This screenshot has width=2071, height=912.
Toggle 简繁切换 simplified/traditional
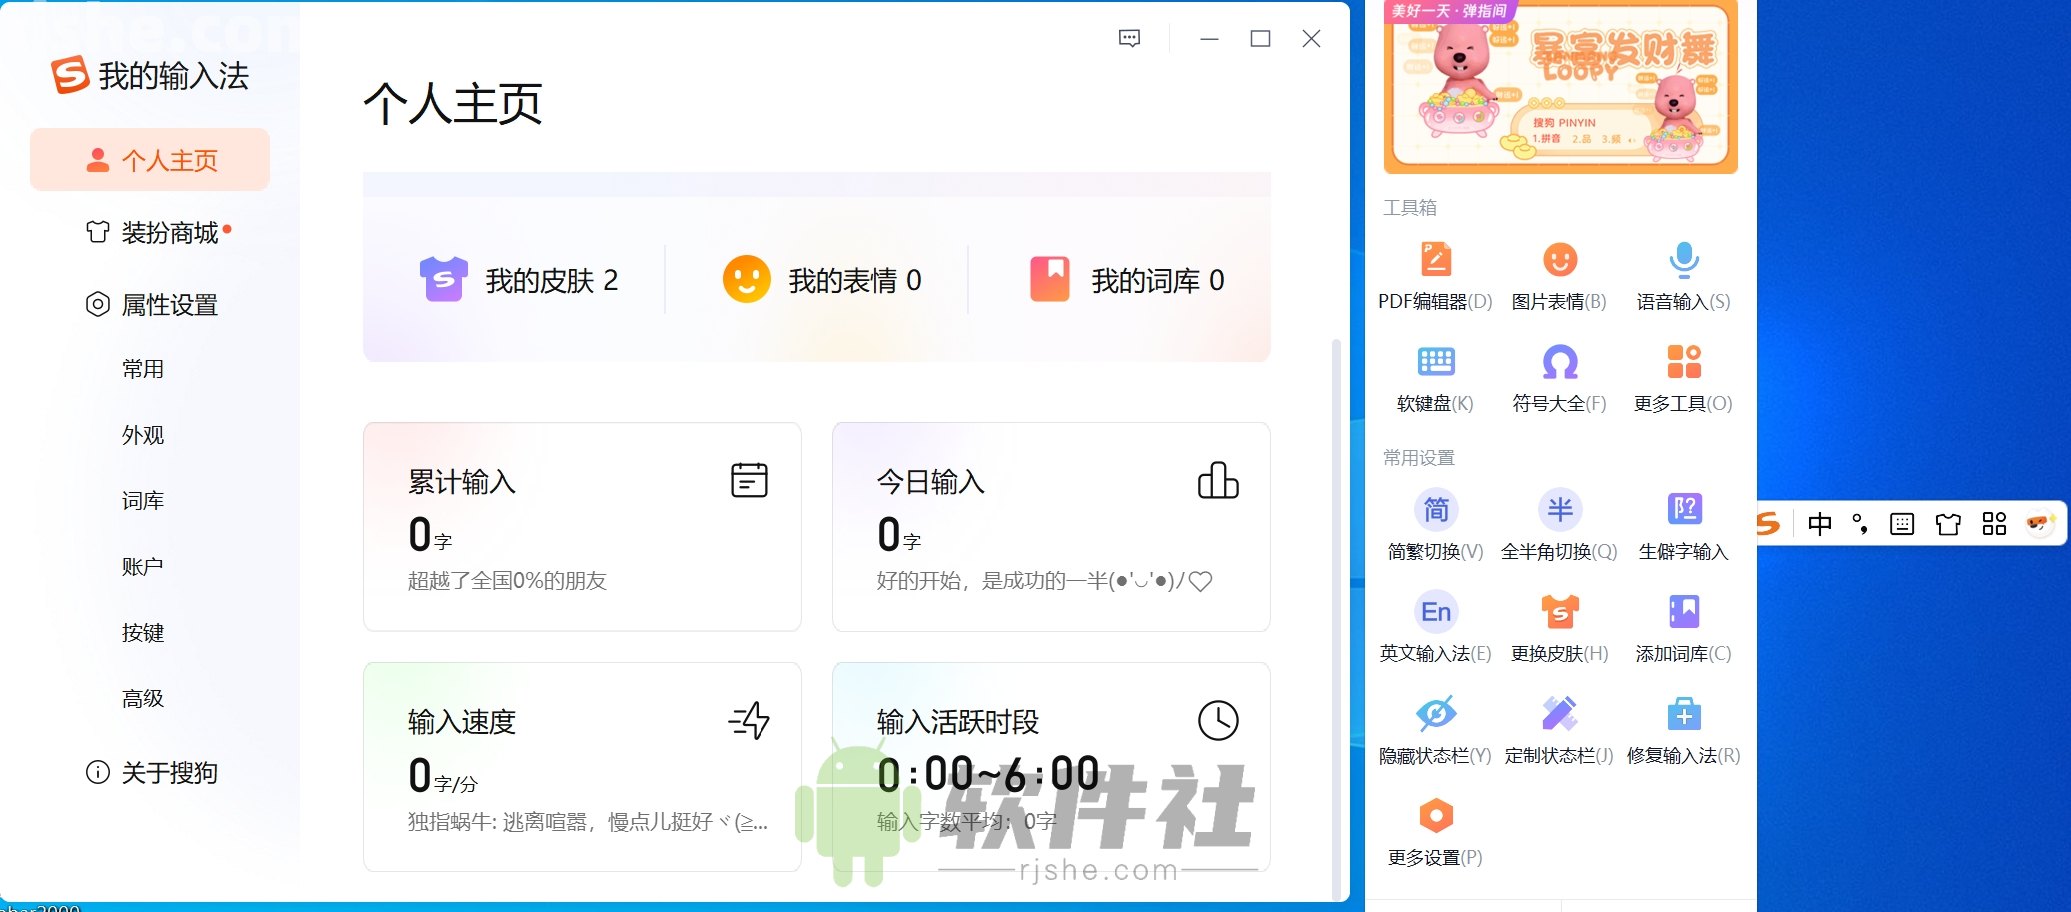click(1435, 526)
